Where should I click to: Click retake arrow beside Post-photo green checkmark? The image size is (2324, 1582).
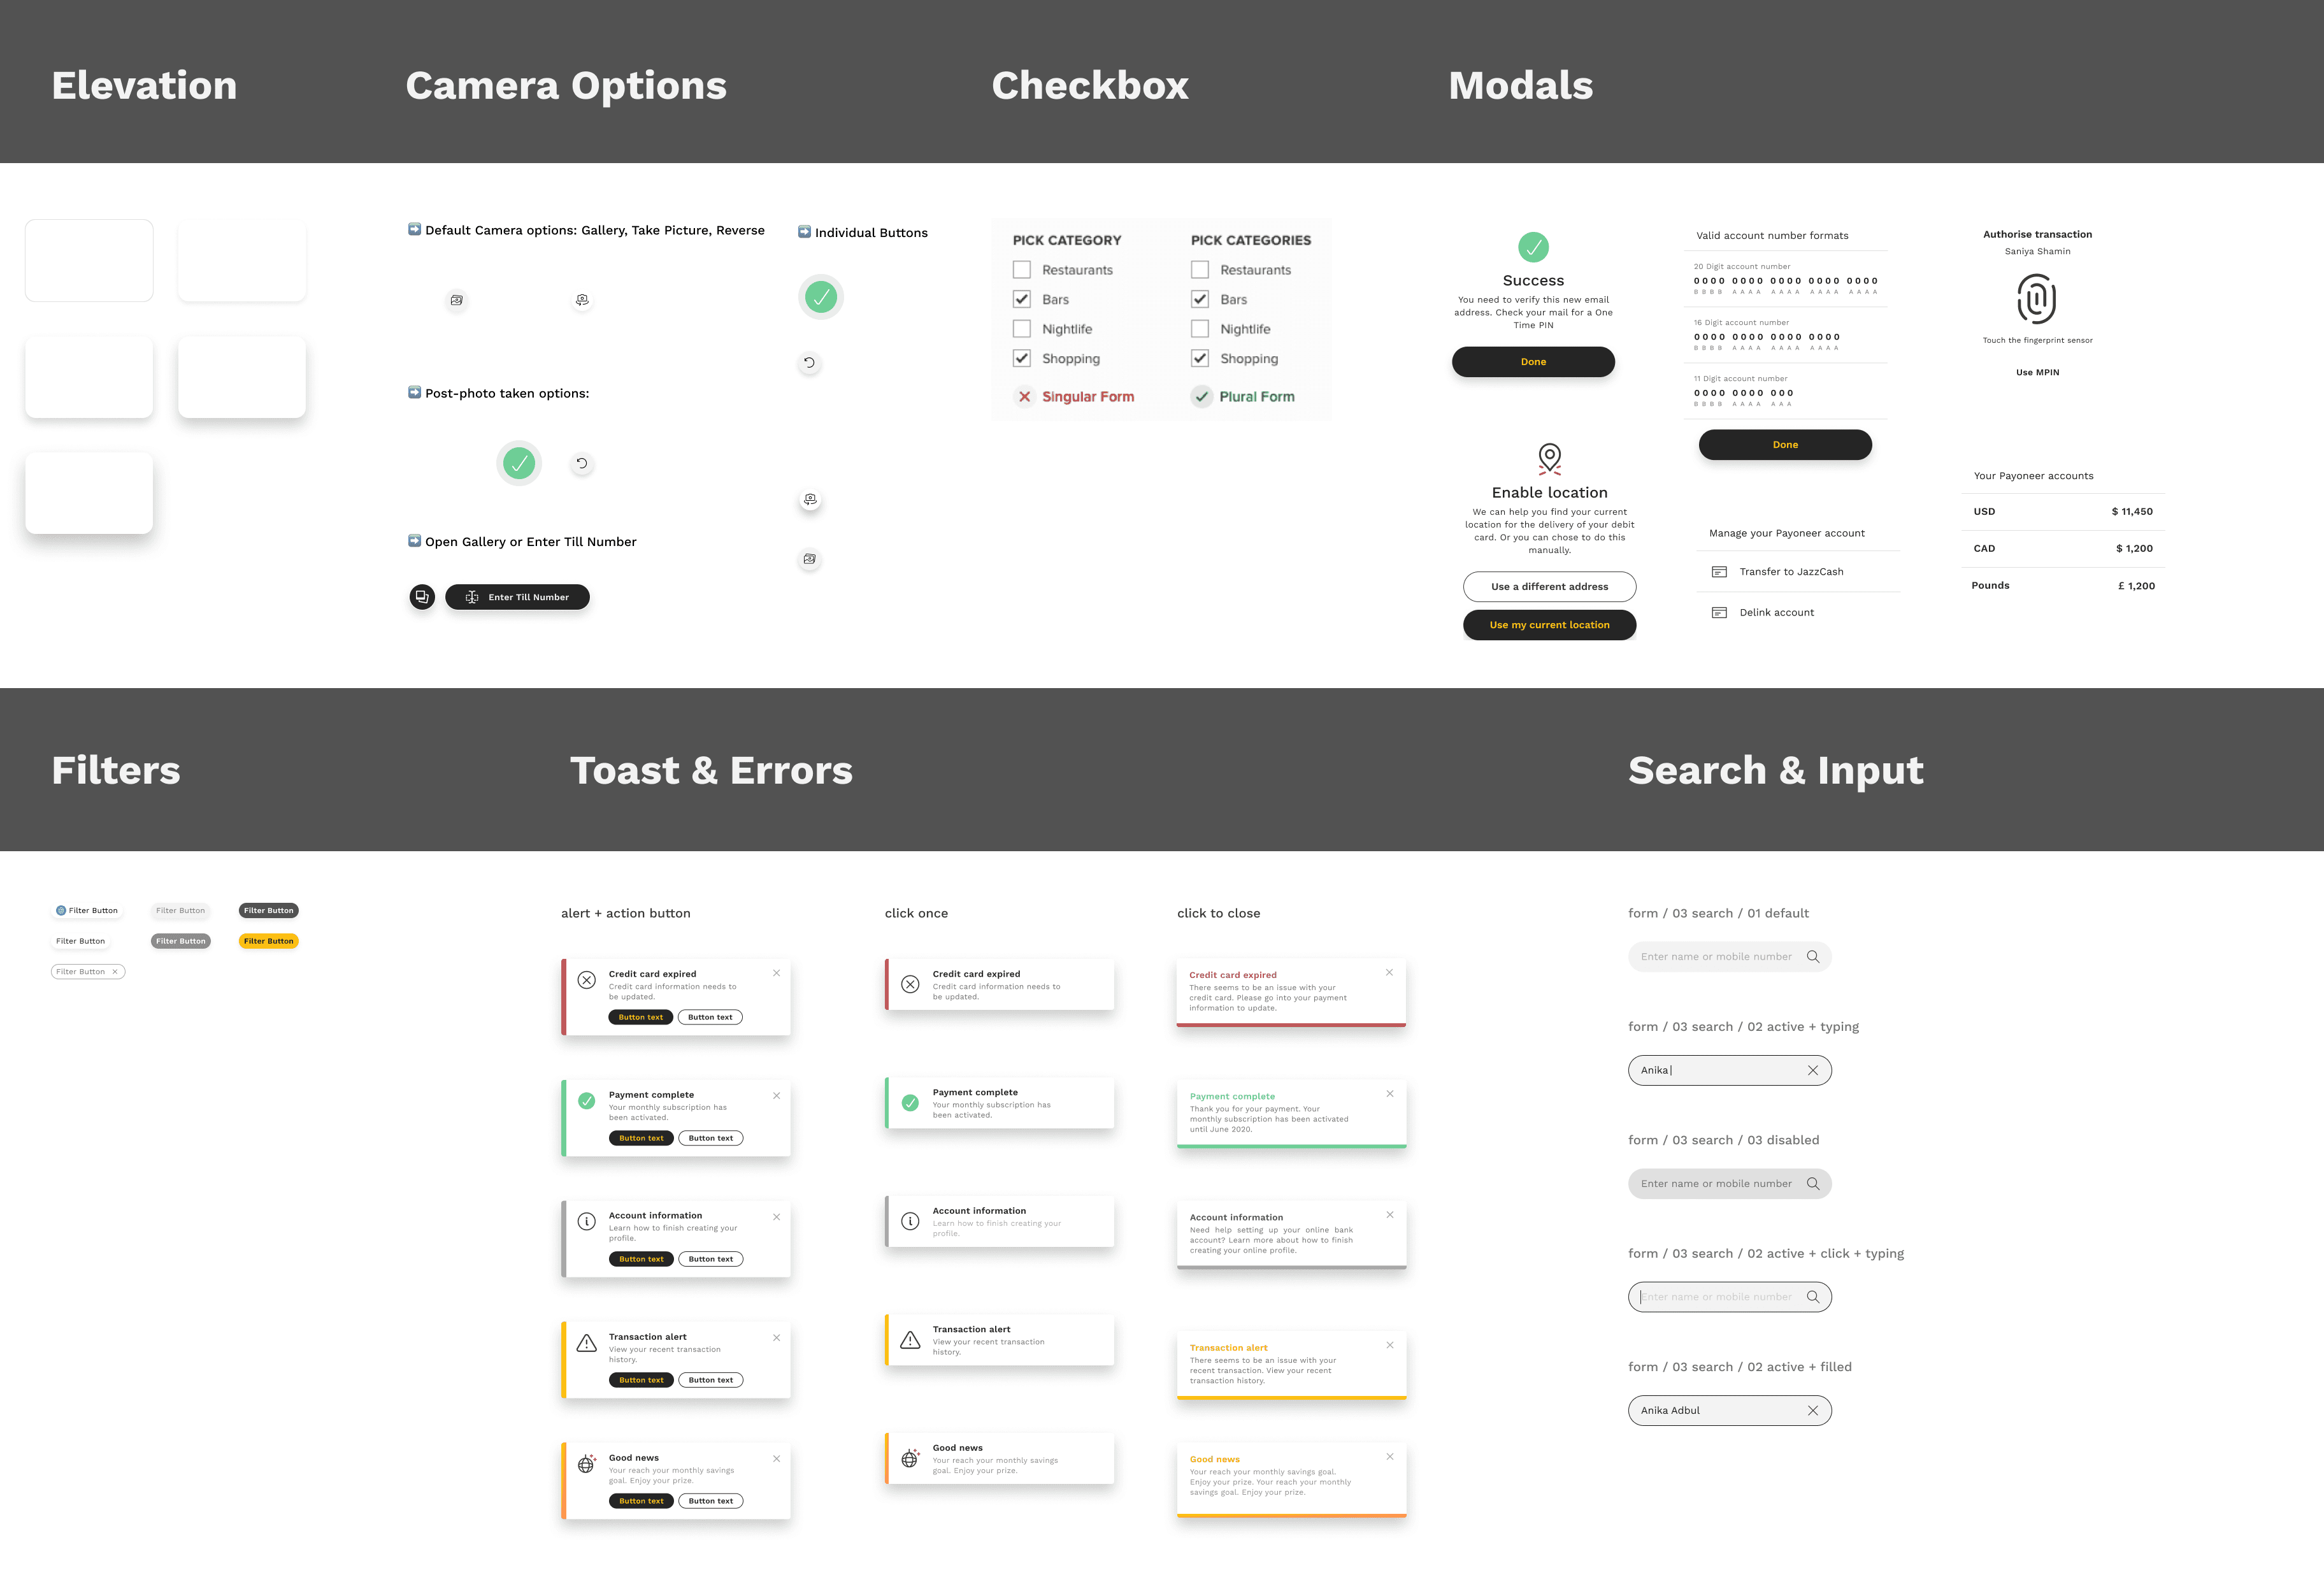(582, 463)
